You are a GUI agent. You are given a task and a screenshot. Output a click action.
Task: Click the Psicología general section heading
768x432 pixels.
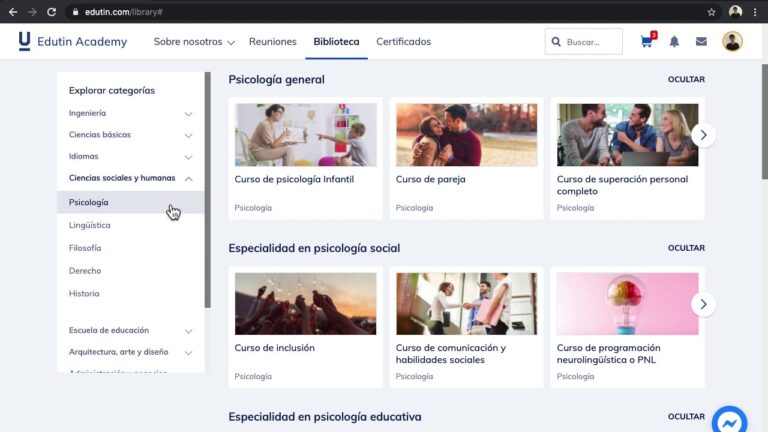pyautogui.click(x=276, y=79)
